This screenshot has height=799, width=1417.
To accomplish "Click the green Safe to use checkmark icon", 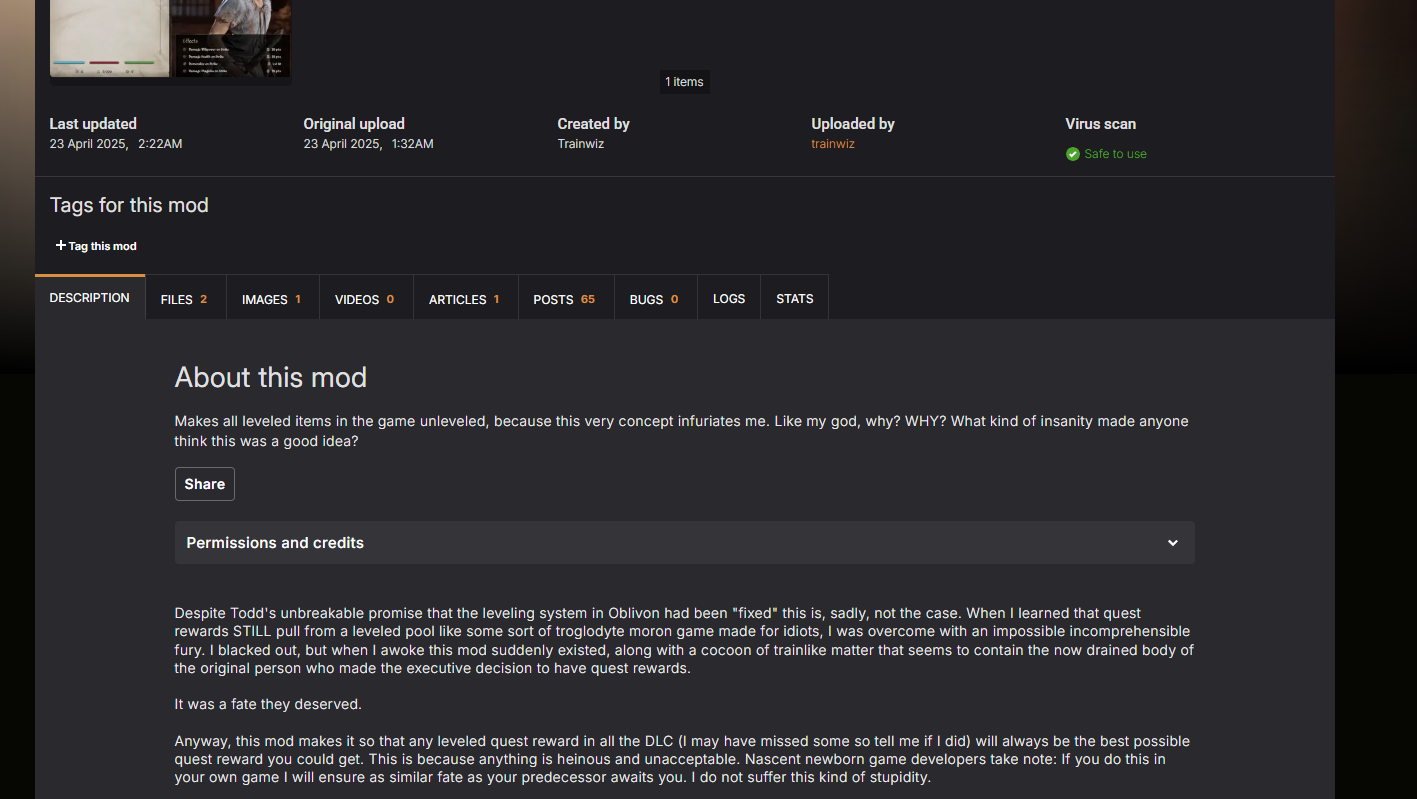I will [x=1073, y=154].
